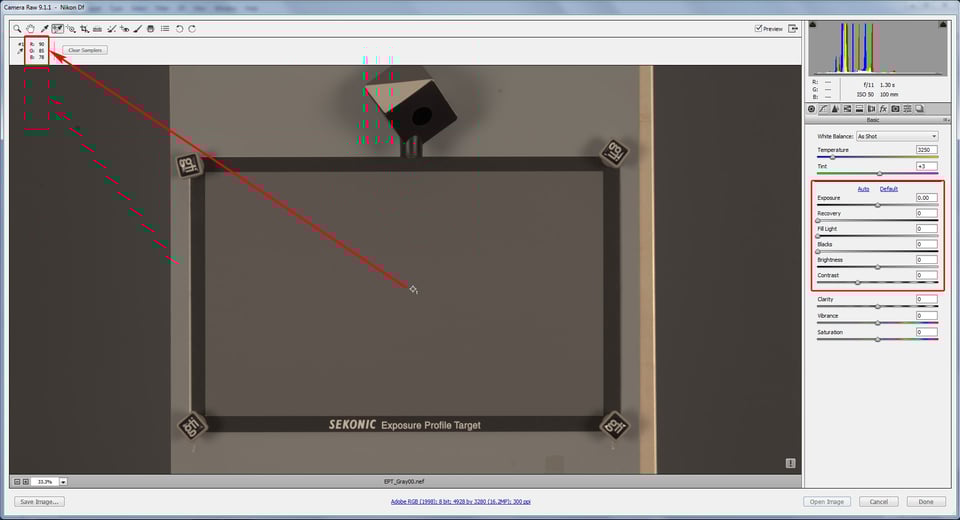The width and height of the screenshot is (960, 520).
Task: Open workflow options link Adobe RGB (1998)
Action: (460, 502)
